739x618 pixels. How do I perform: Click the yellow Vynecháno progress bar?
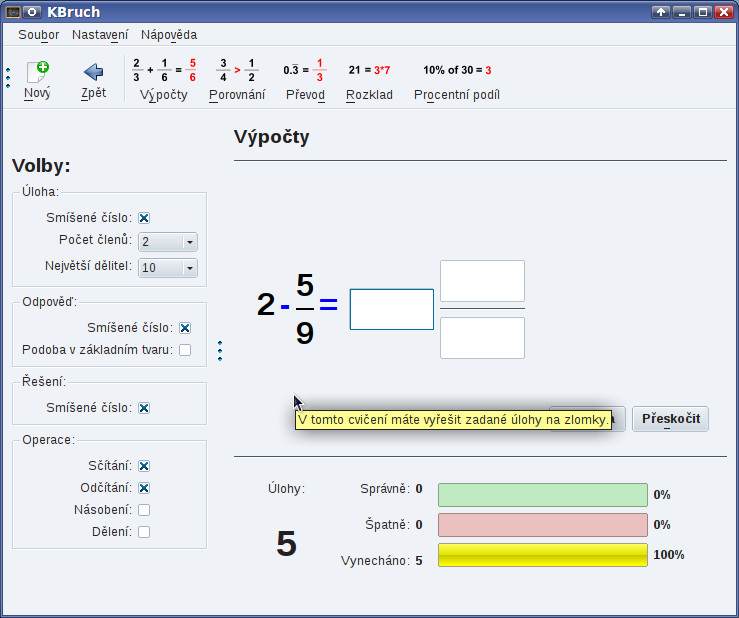point(542,555)
